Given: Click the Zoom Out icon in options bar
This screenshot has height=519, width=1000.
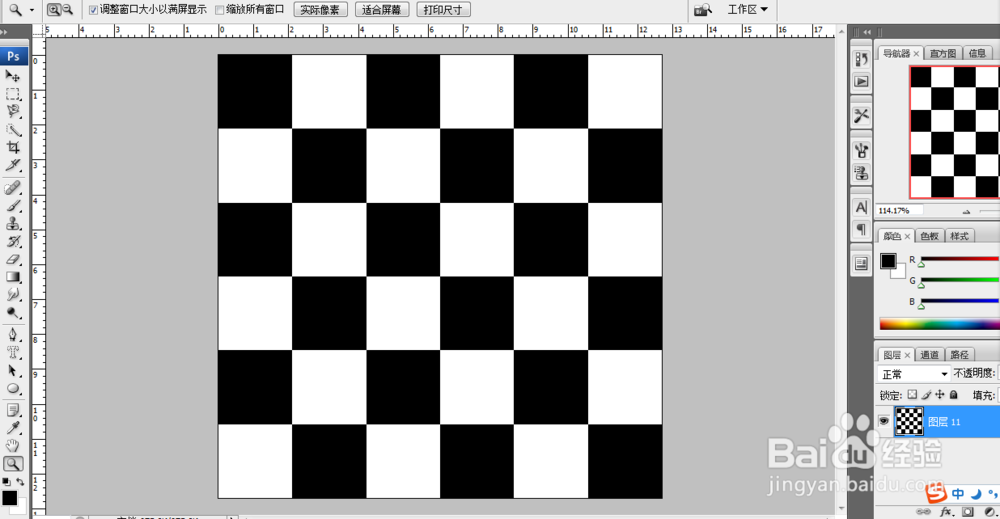Looking at the screenshot, I should [x=68, y=10].
